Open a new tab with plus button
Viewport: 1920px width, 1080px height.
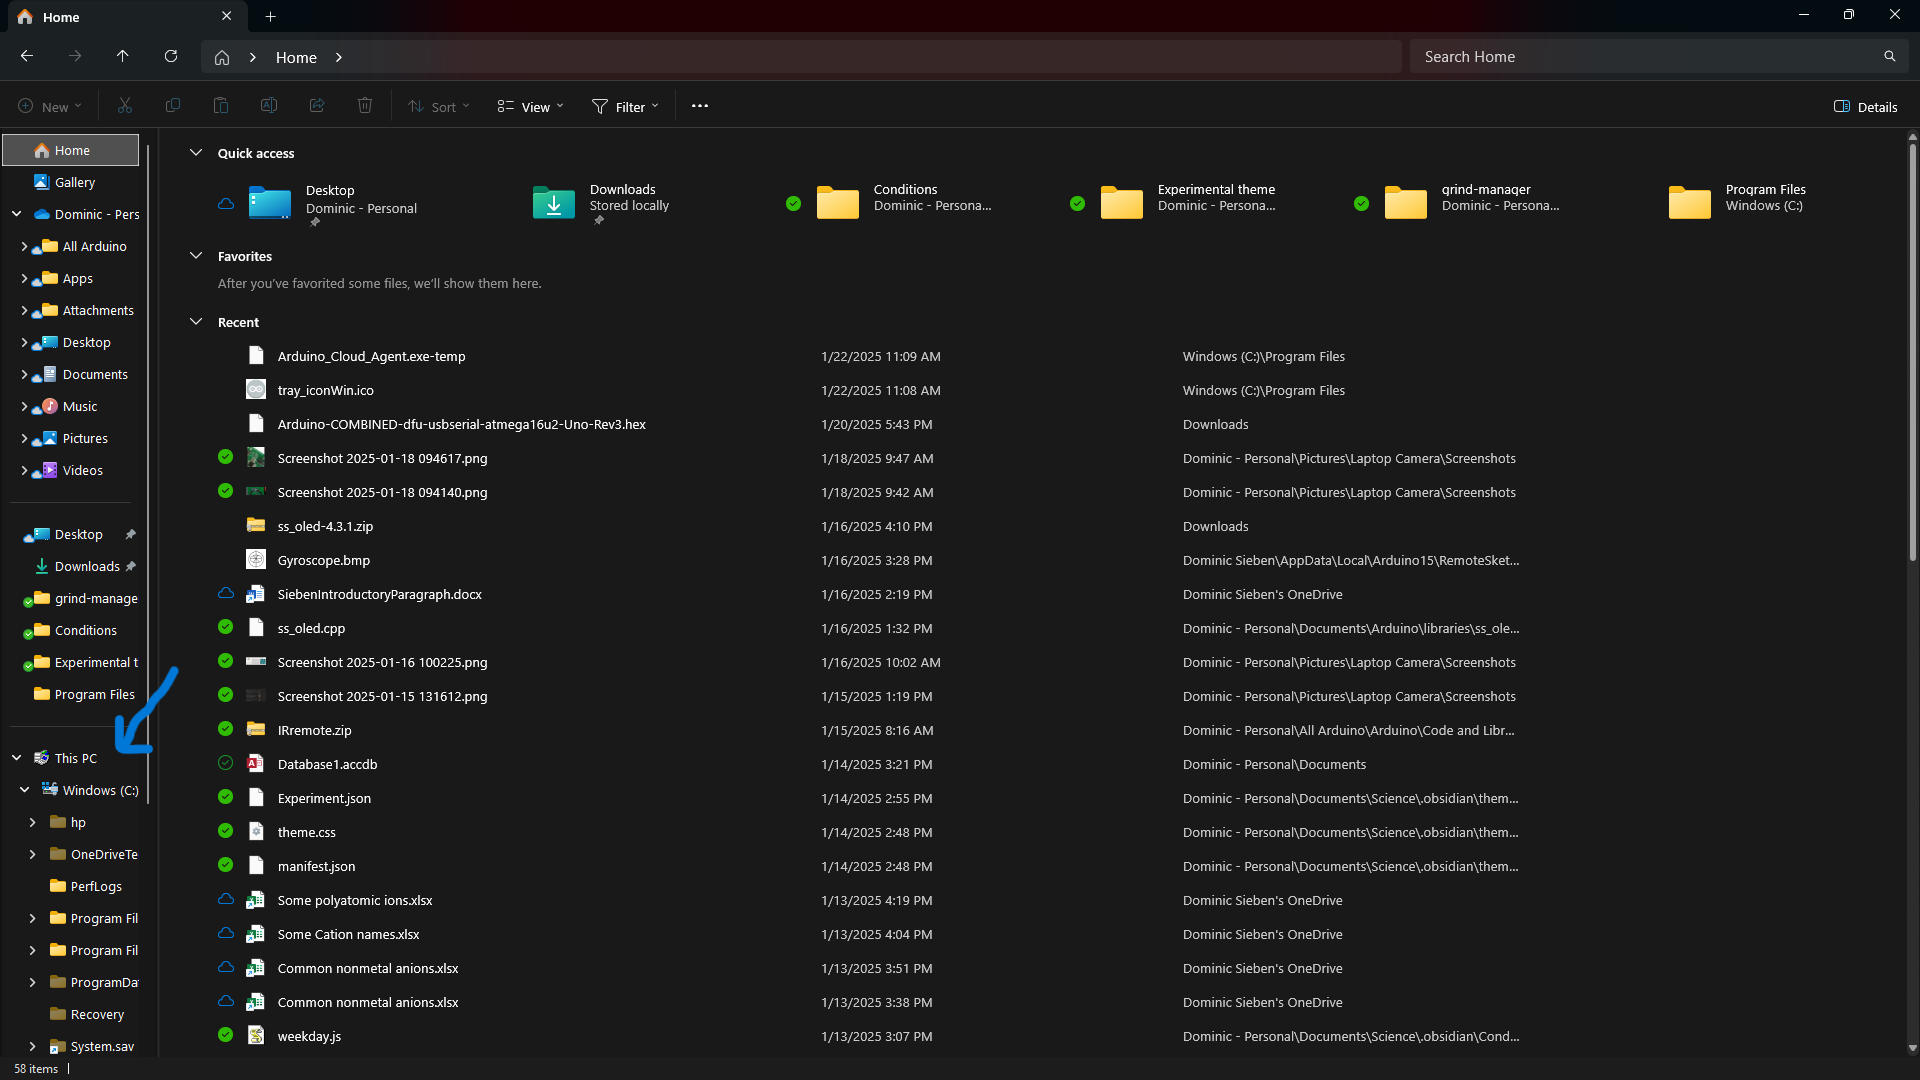click(x=271, y=17)
